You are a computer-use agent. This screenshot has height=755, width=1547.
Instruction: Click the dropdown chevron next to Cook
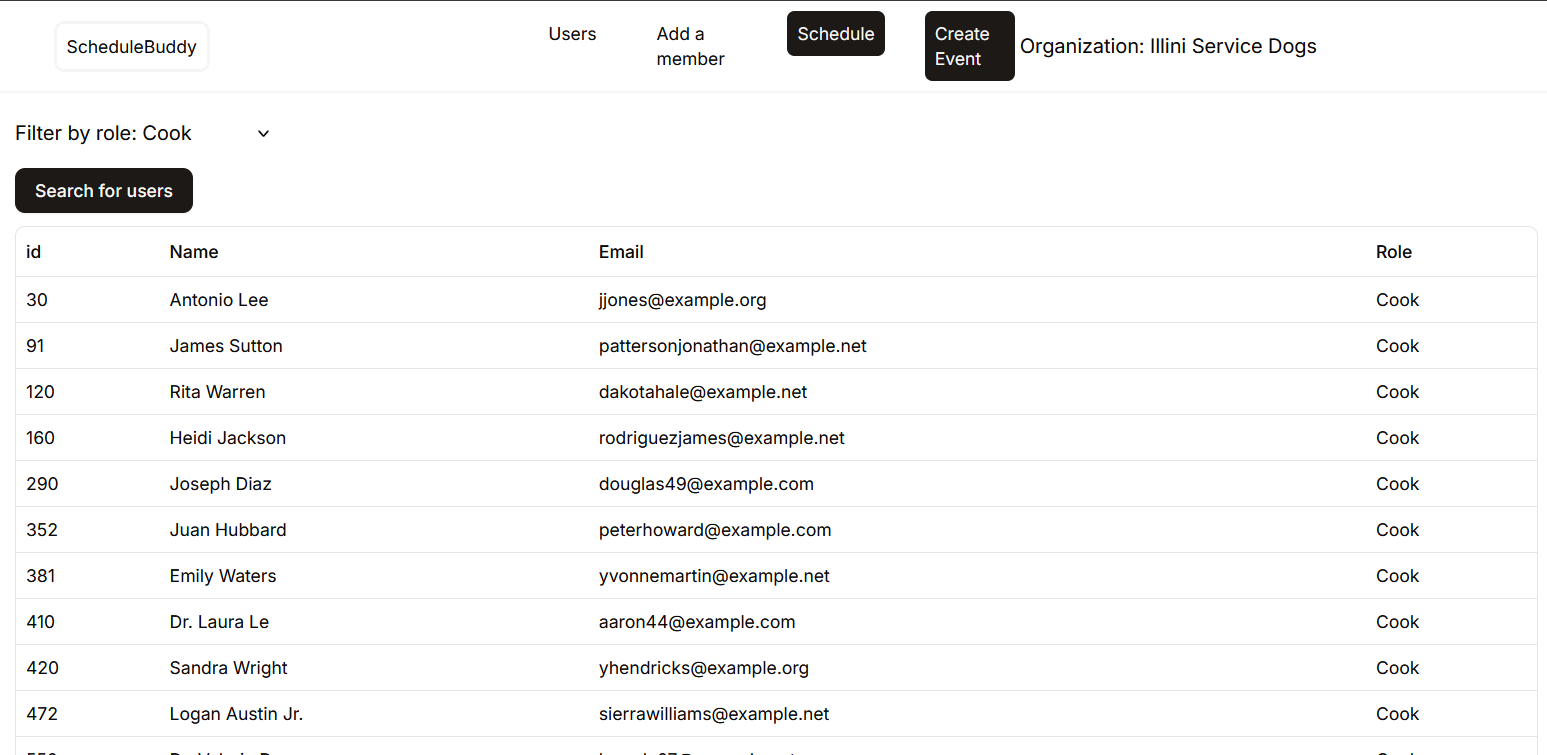263,133
